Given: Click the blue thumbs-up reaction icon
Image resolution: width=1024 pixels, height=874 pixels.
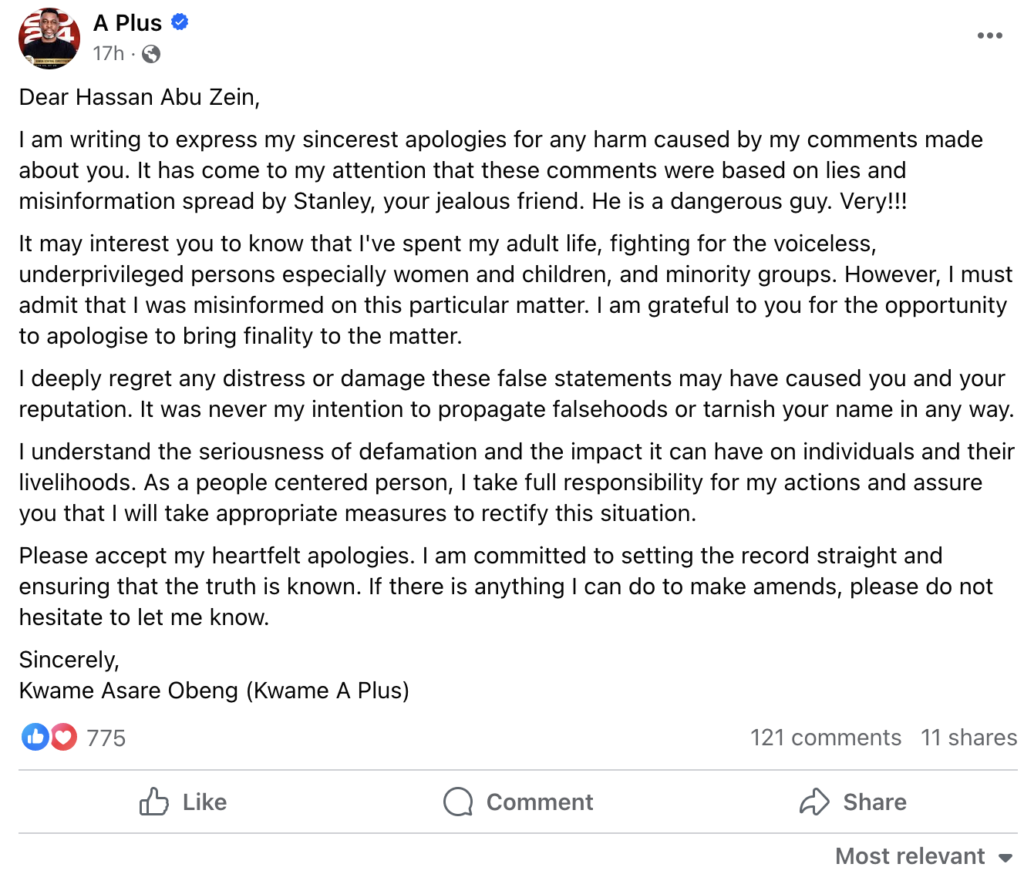Looking at the screenshot, I should [34, 738].
